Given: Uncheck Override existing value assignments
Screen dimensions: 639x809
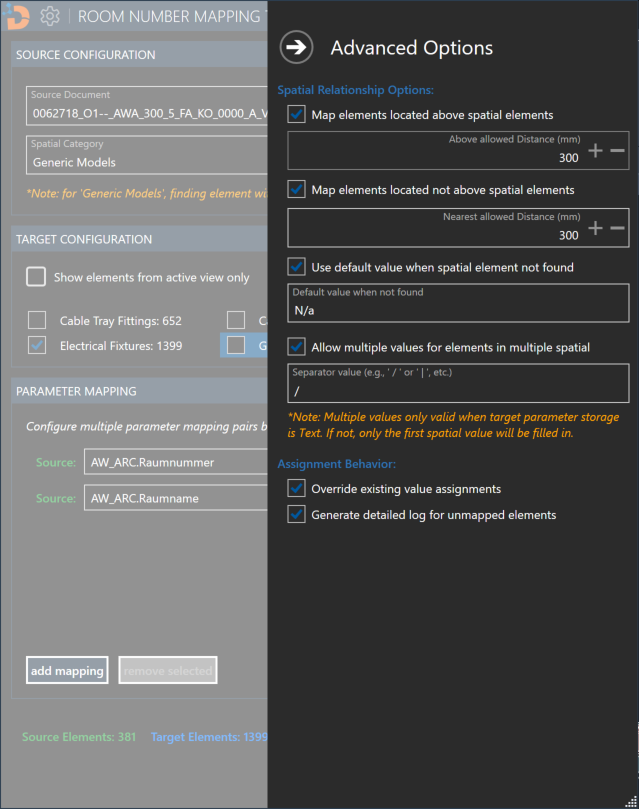Looking at the screenshot, I should click(297, 489).
